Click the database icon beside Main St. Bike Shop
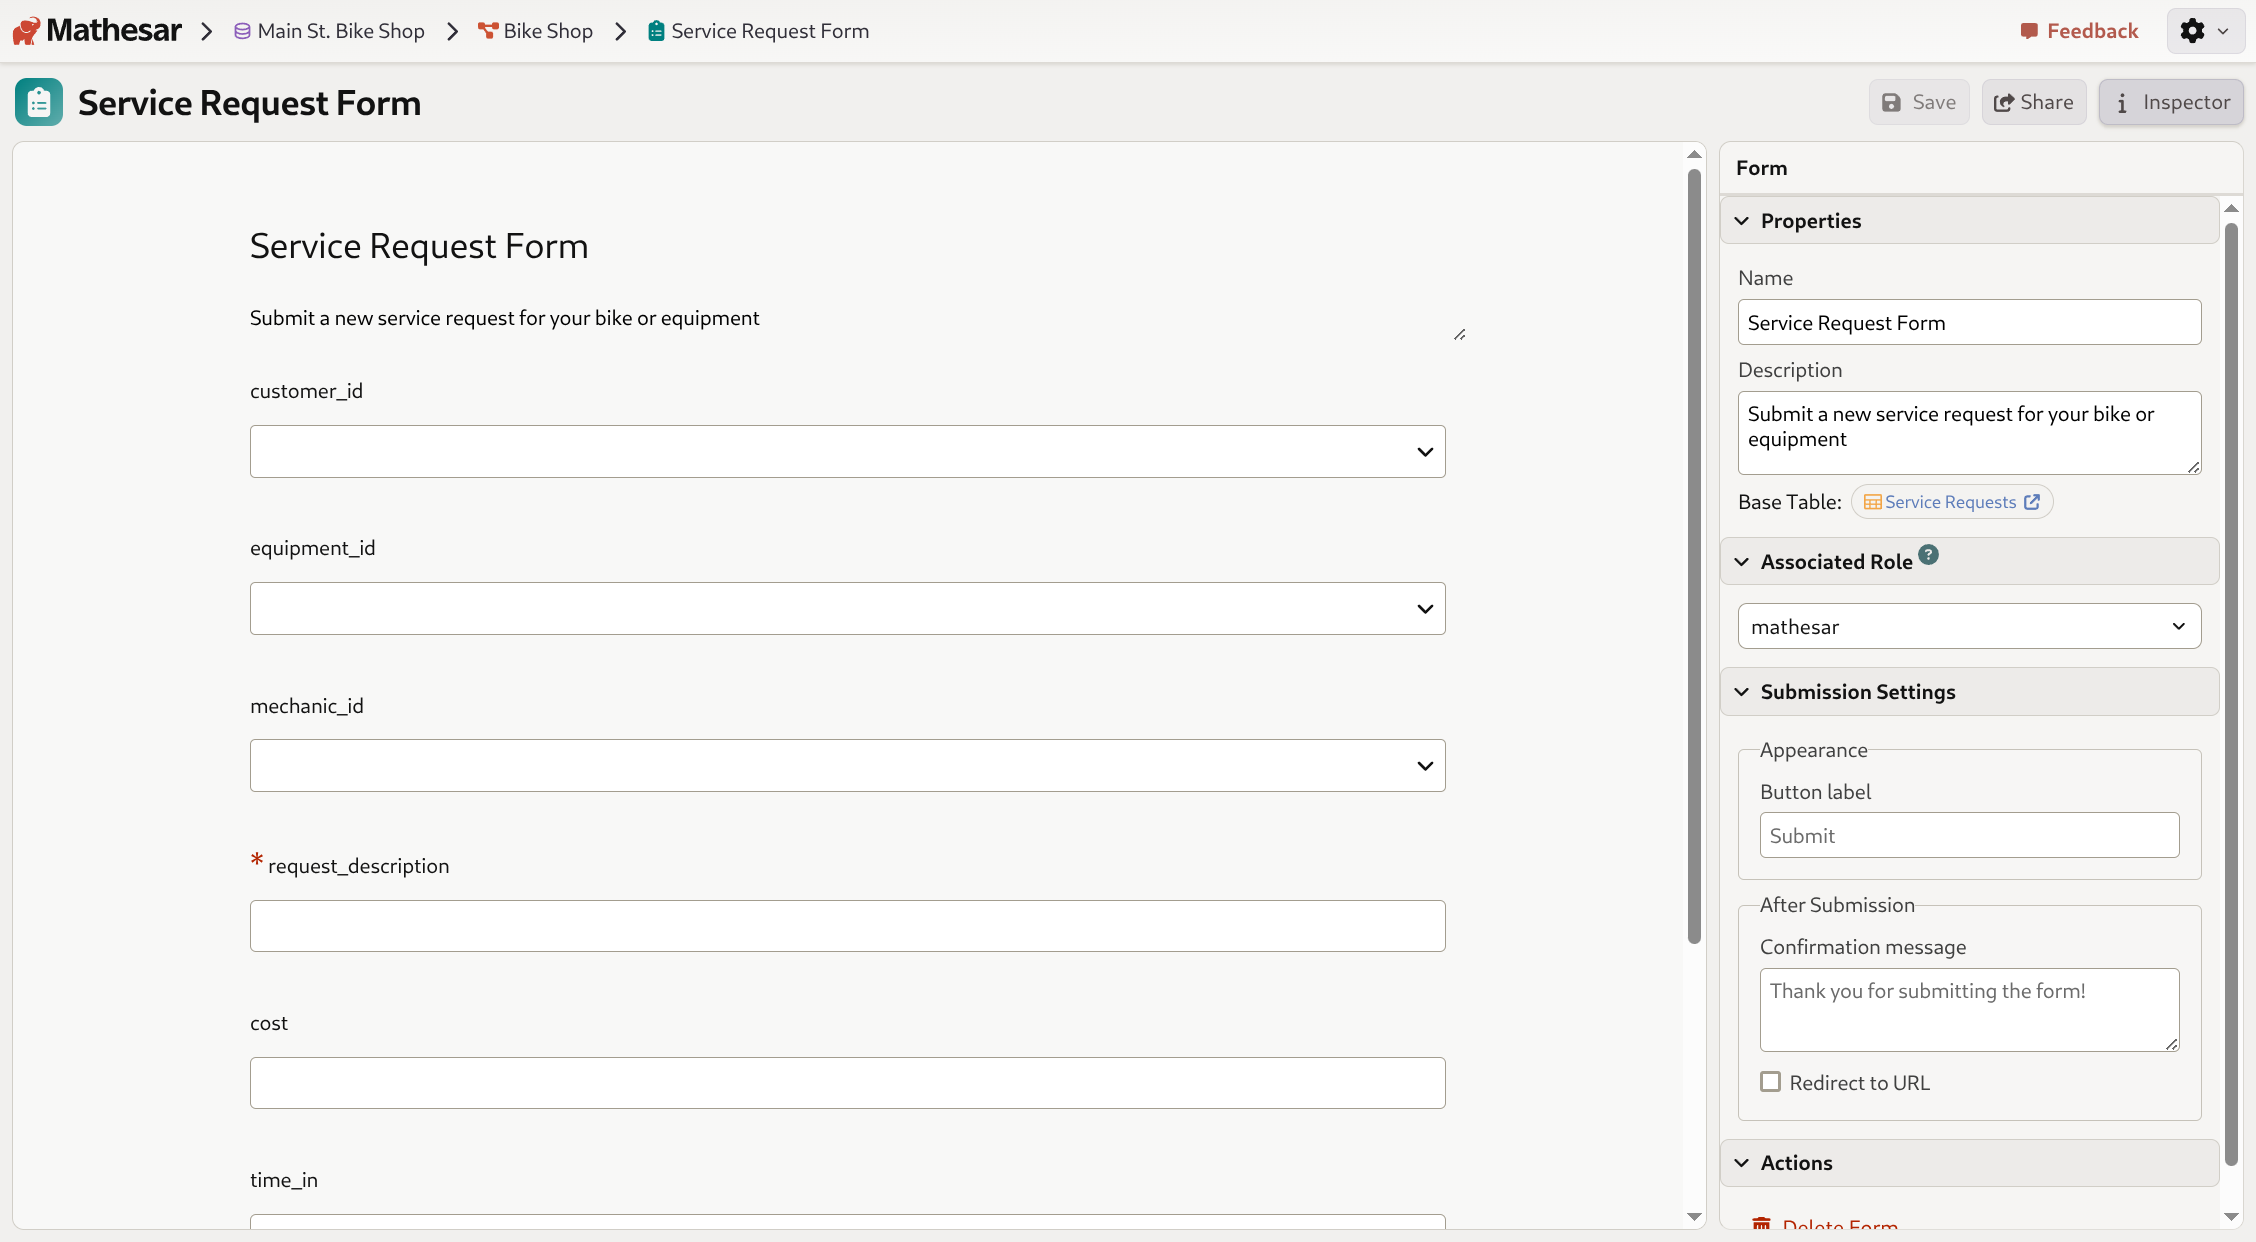 tap(241, 31)
